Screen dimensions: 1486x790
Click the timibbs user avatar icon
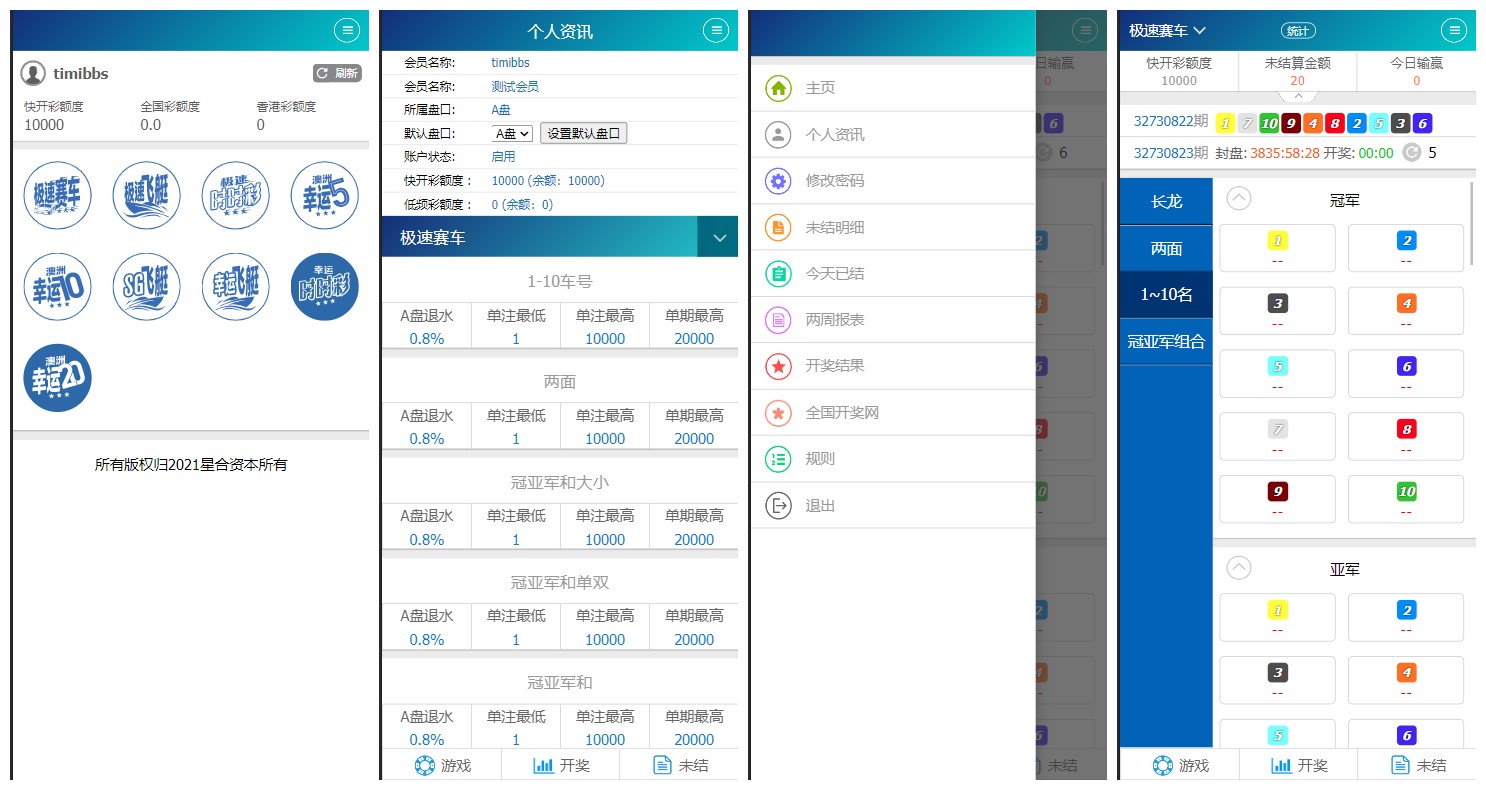click(x=33, y=73)
